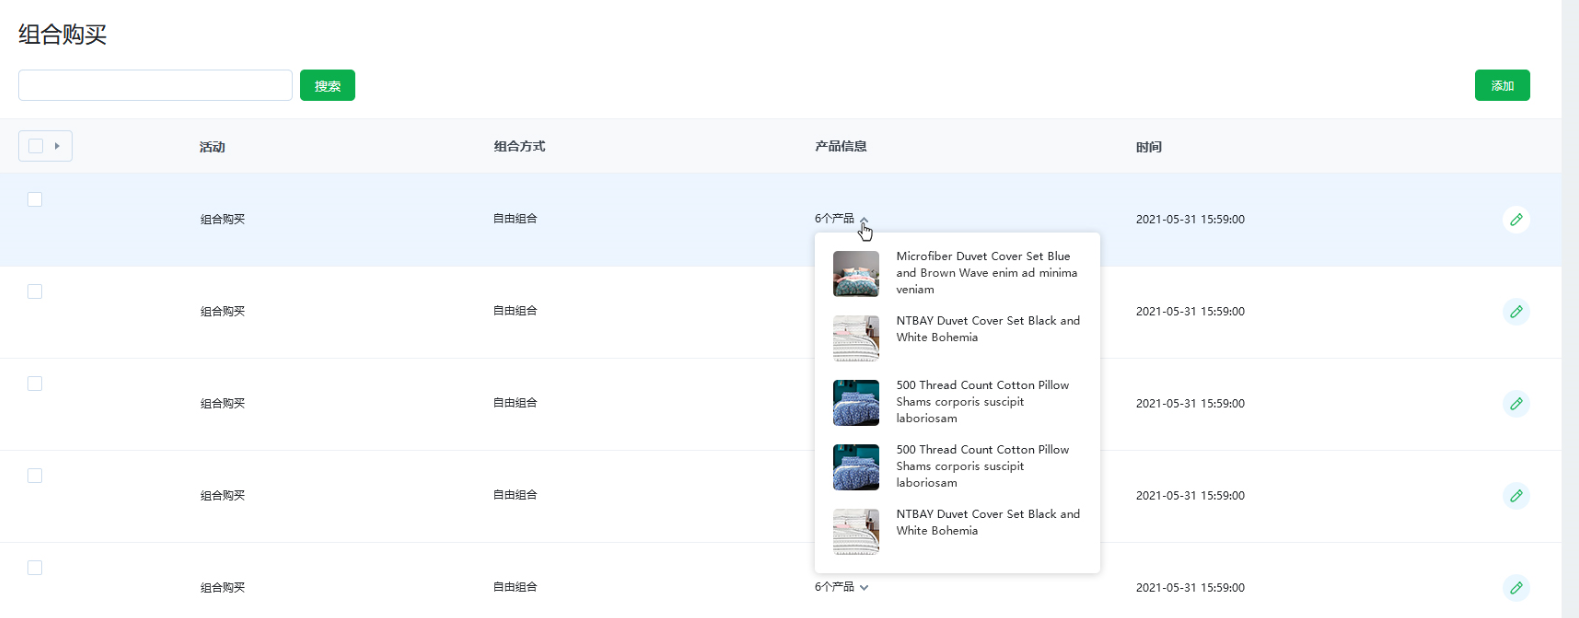Click the edit pencil icon in third row
Viewport: 1579px width, 618px height.
(x=1516, y=404)
